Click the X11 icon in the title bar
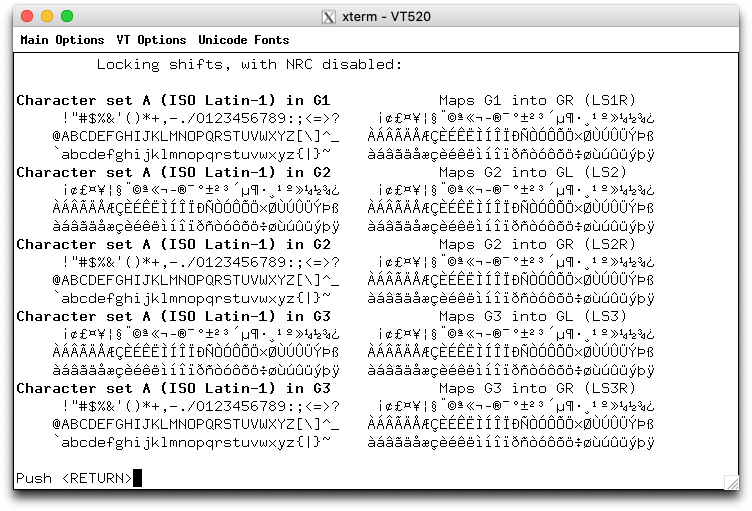This screenshot has height=511, width=752. pyautogui.click(x=328, y=16)
